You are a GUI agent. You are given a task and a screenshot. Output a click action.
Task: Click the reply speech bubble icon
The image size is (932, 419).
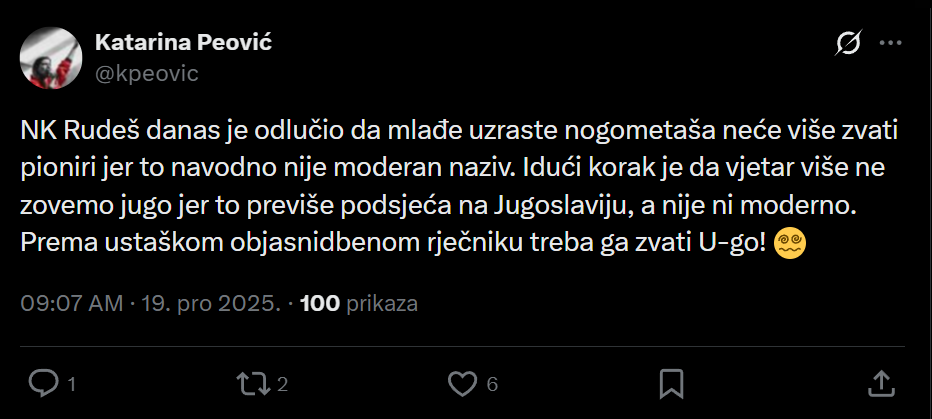[43, 383]
